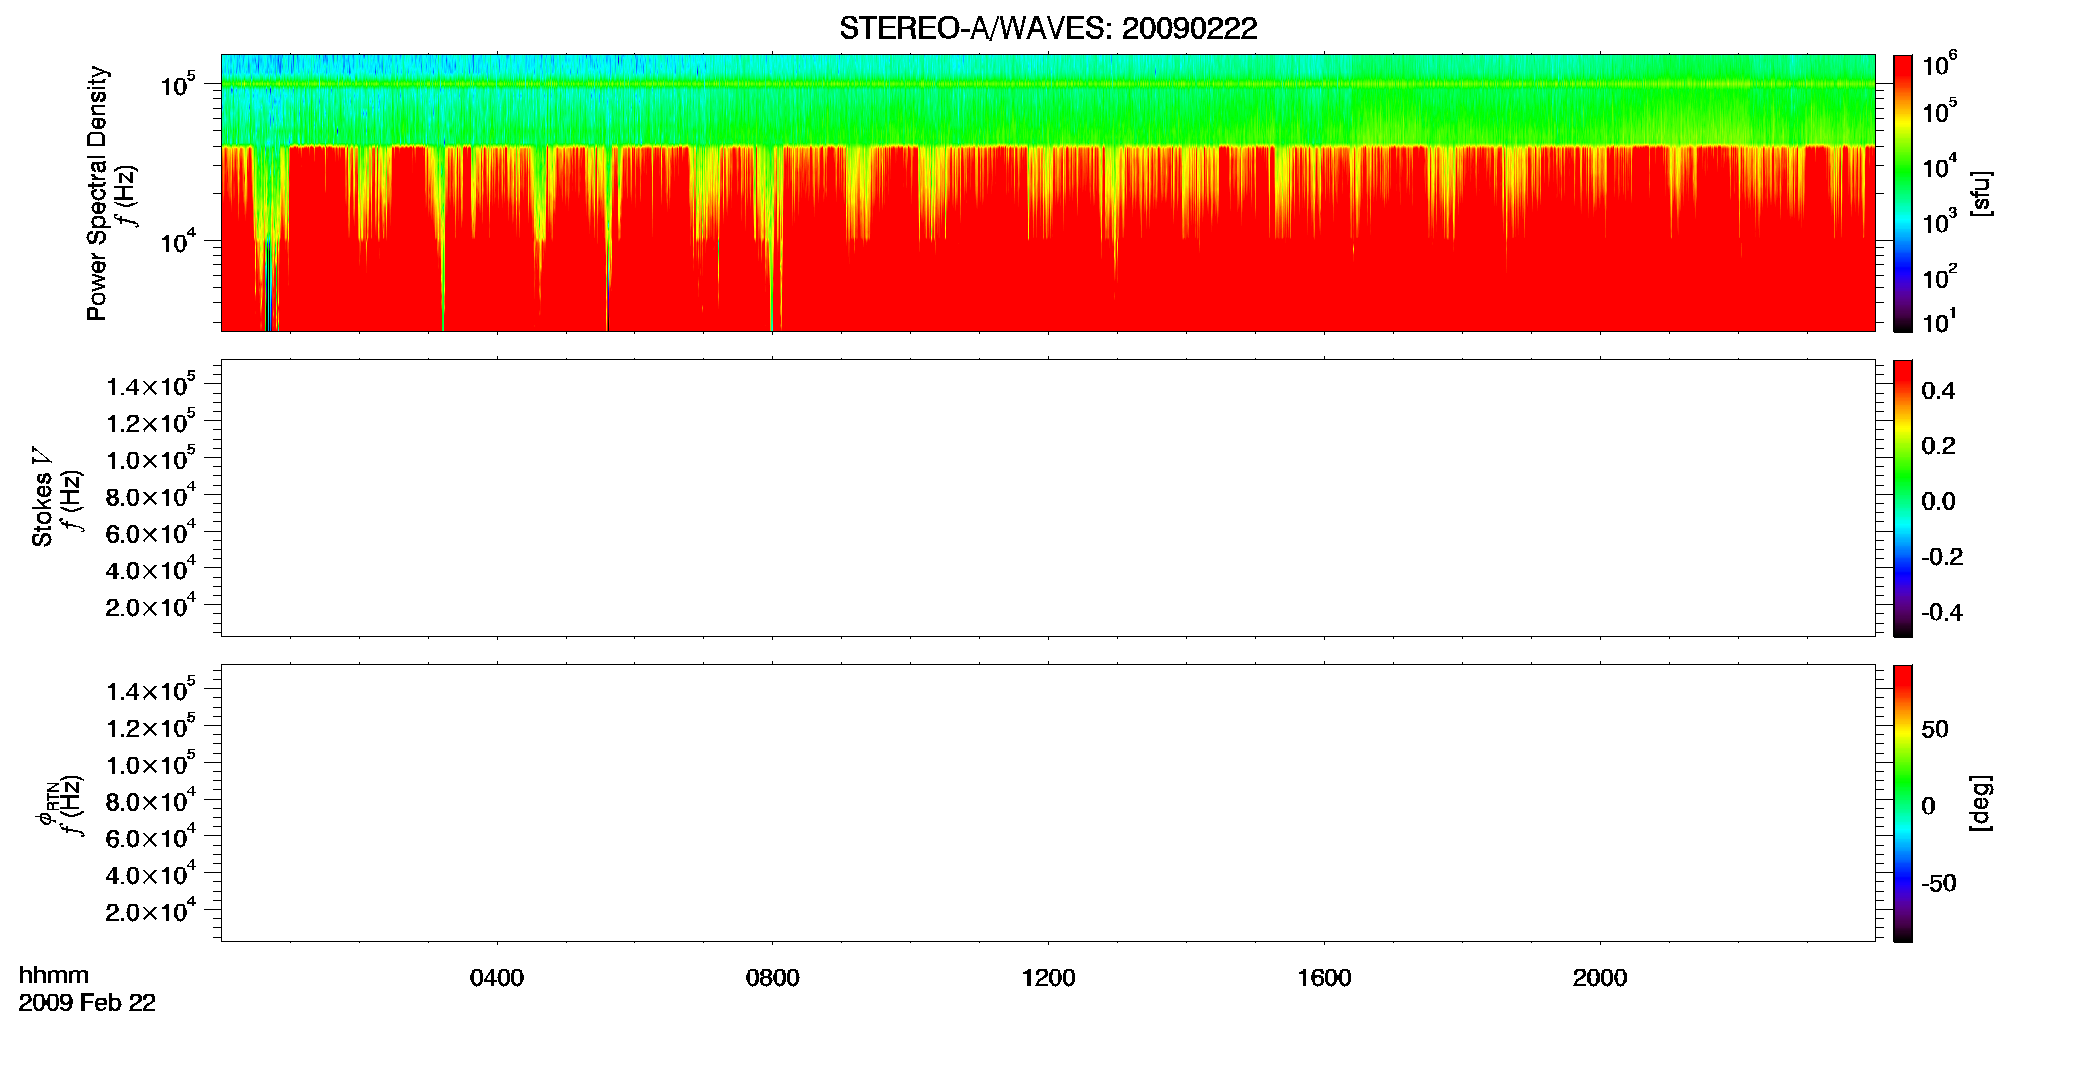
Task: Click the 0.0 label on Stokes colorbar
Action: click(1938, 502)
